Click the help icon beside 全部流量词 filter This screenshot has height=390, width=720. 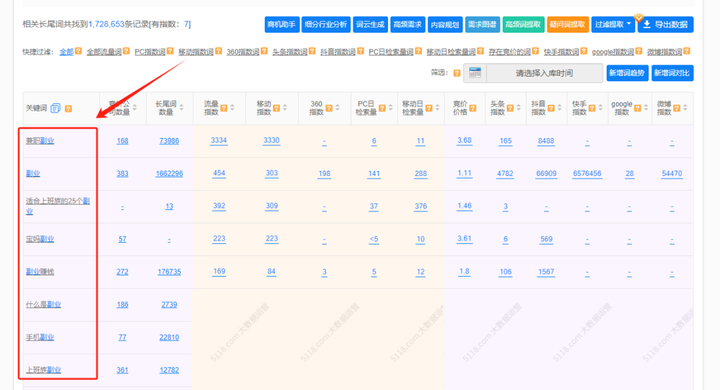pyautogui.click(x=126, y=51)
